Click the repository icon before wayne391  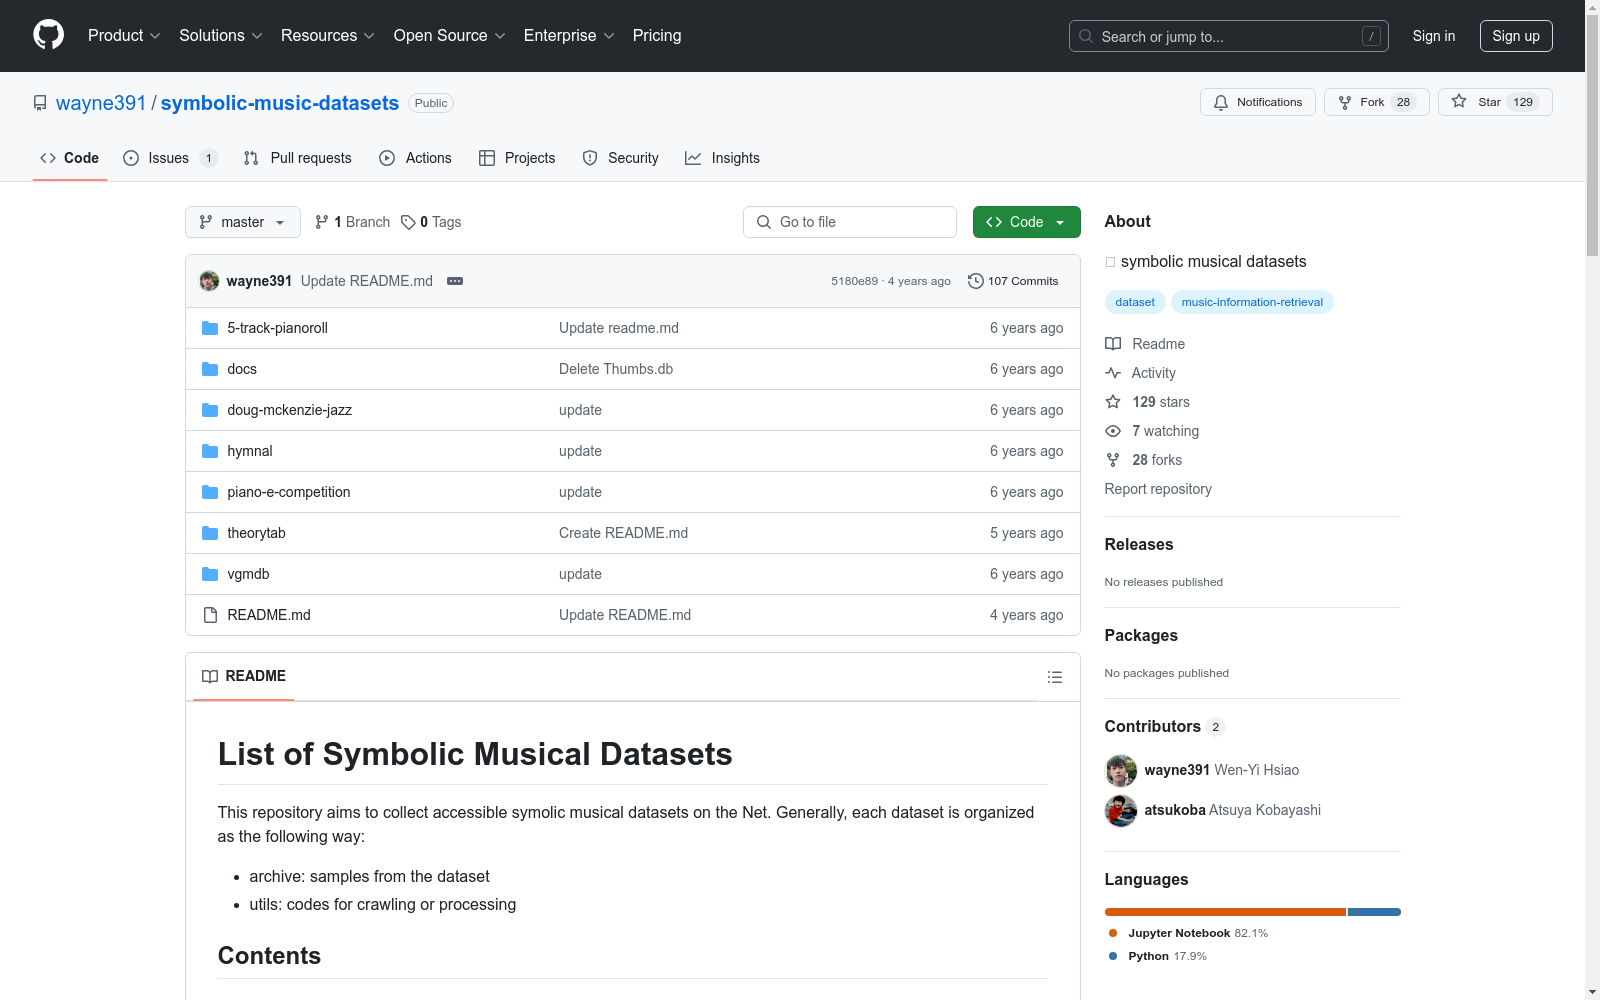[40, 103]
